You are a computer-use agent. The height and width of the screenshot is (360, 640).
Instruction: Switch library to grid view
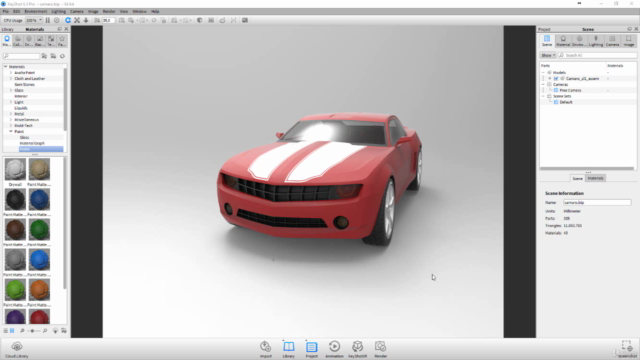12,331
